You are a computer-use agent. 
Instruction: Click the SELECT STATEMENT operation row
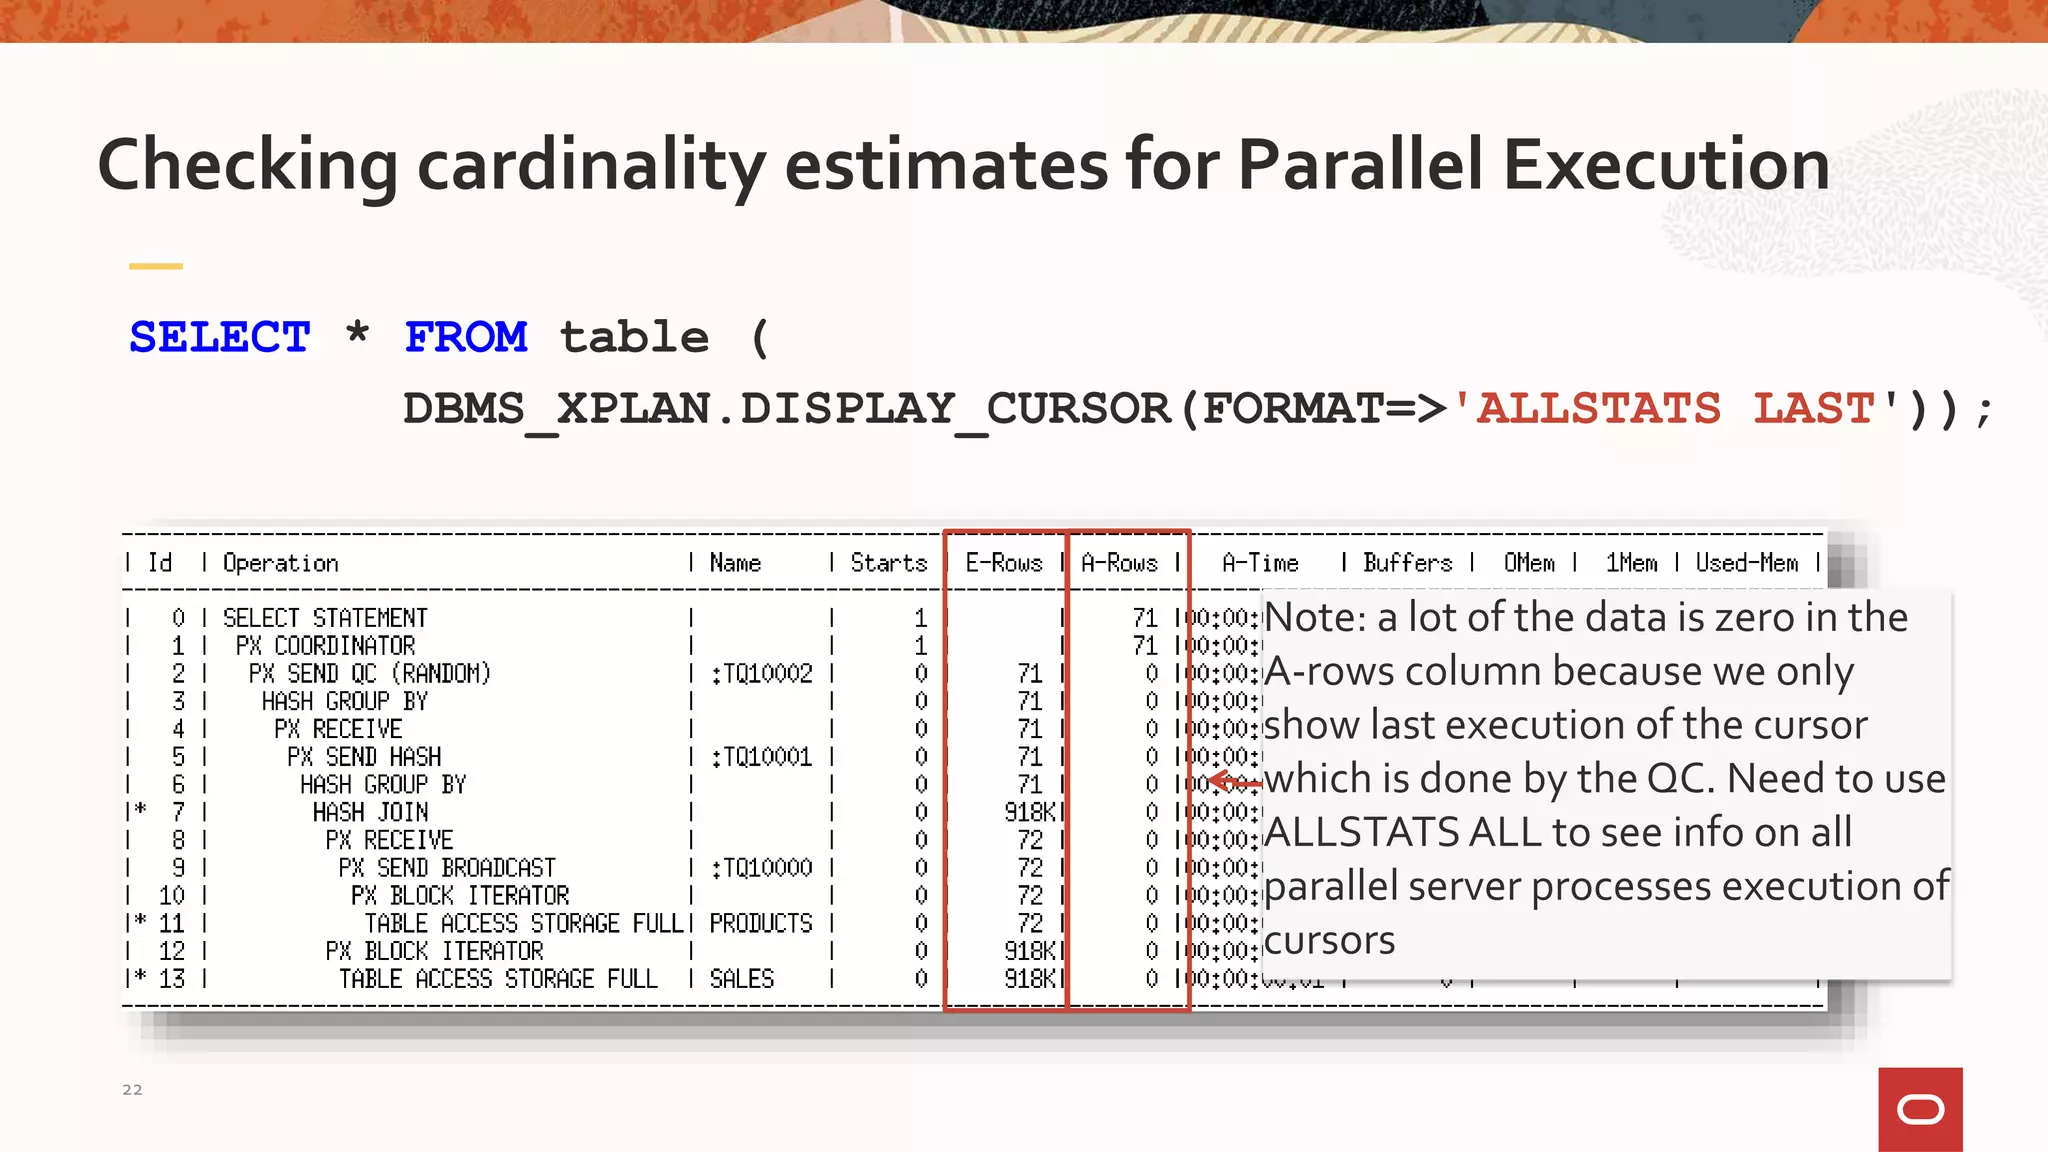[x=325, y=618]
